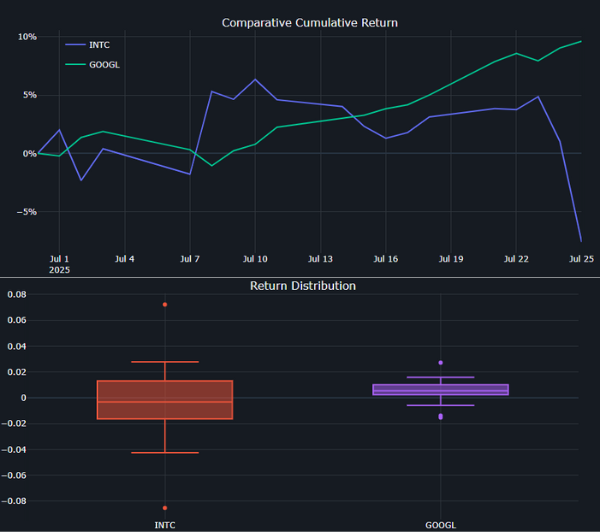The image size is (600, 532).
Task: Click the 10% y-axis tick label
Action: (x=27, y=37)
